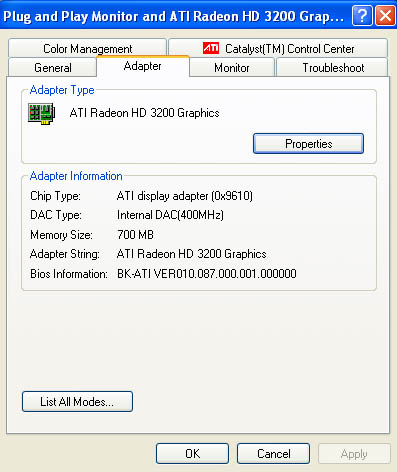Screen dimensions: 397x472
Task: Confirm the dialog with OK
Action: point(192,453)
